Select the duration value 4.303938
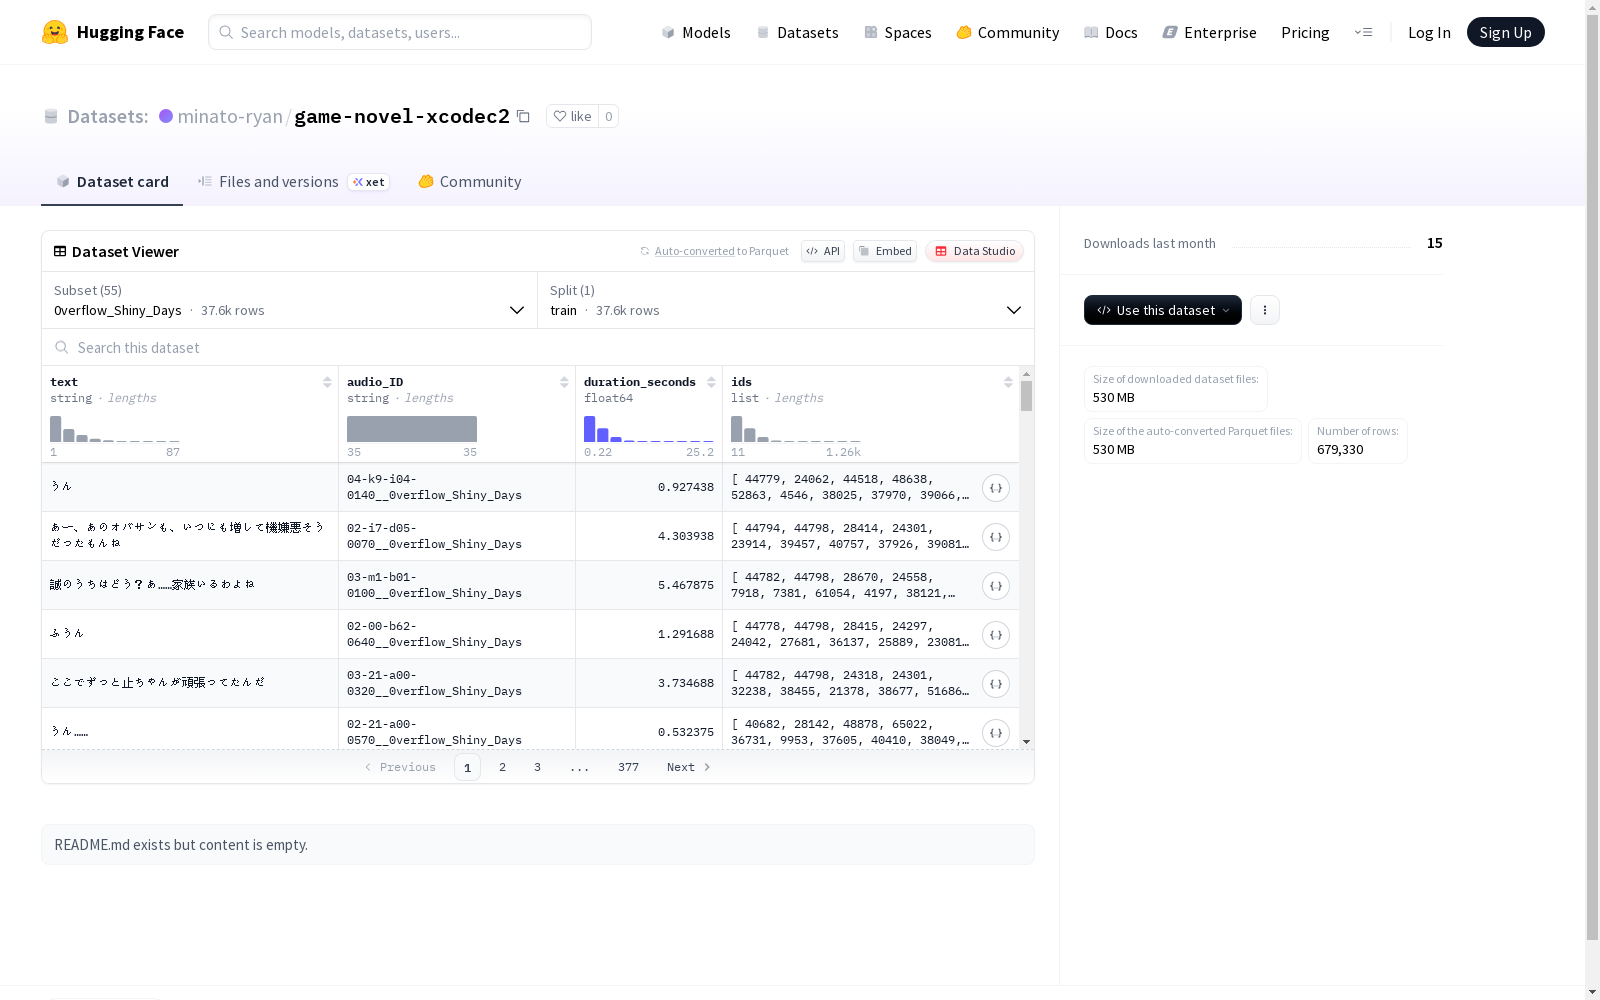Image resolution: width=1600 pixels, height=1000 pixels. (686, 536)
